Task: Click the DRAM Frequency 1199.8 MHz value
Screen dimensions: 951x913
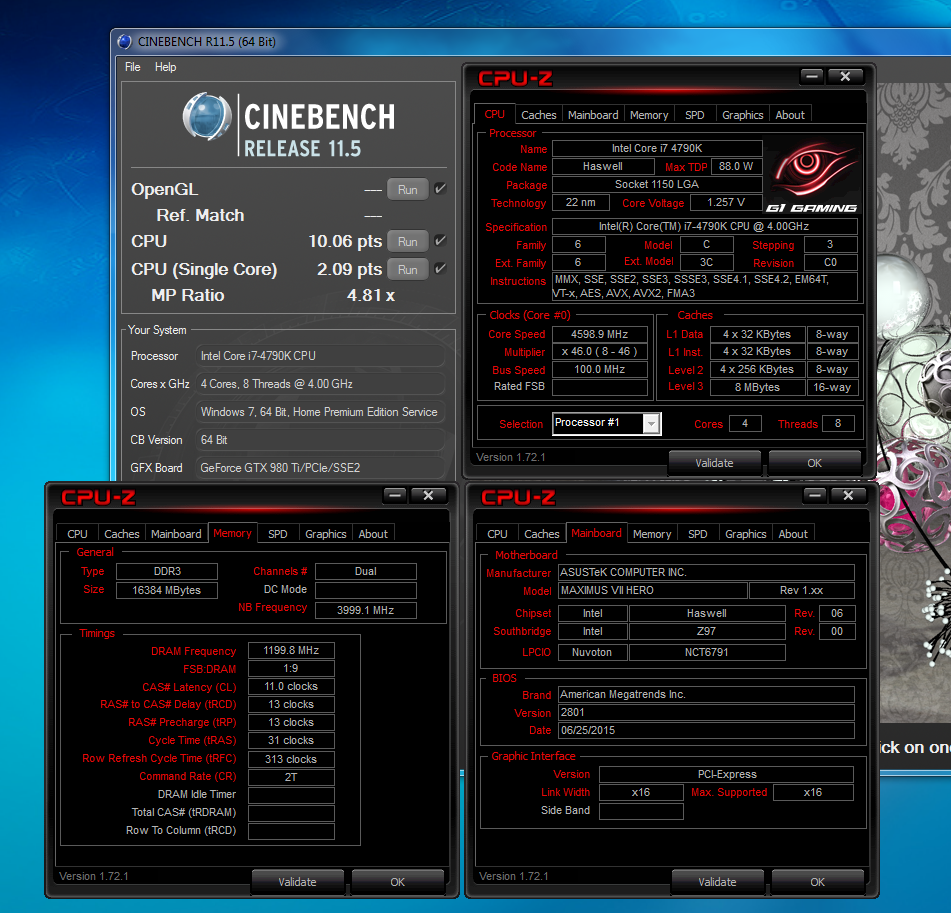Action: [291, 650]
